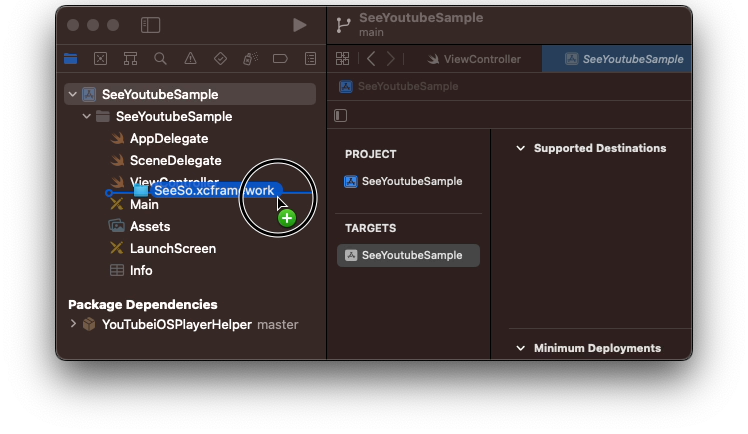The image size is (748, 434).
Task: Click the app icon of the target row
Action: (351, 256)
